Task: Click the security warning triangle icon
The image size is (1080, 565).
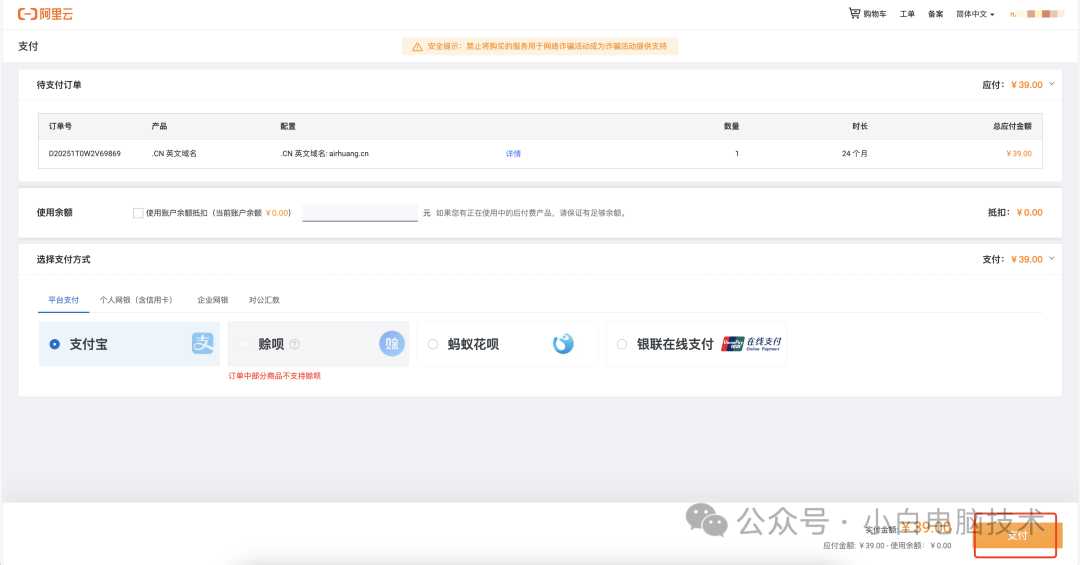Action: coord(417,47)
